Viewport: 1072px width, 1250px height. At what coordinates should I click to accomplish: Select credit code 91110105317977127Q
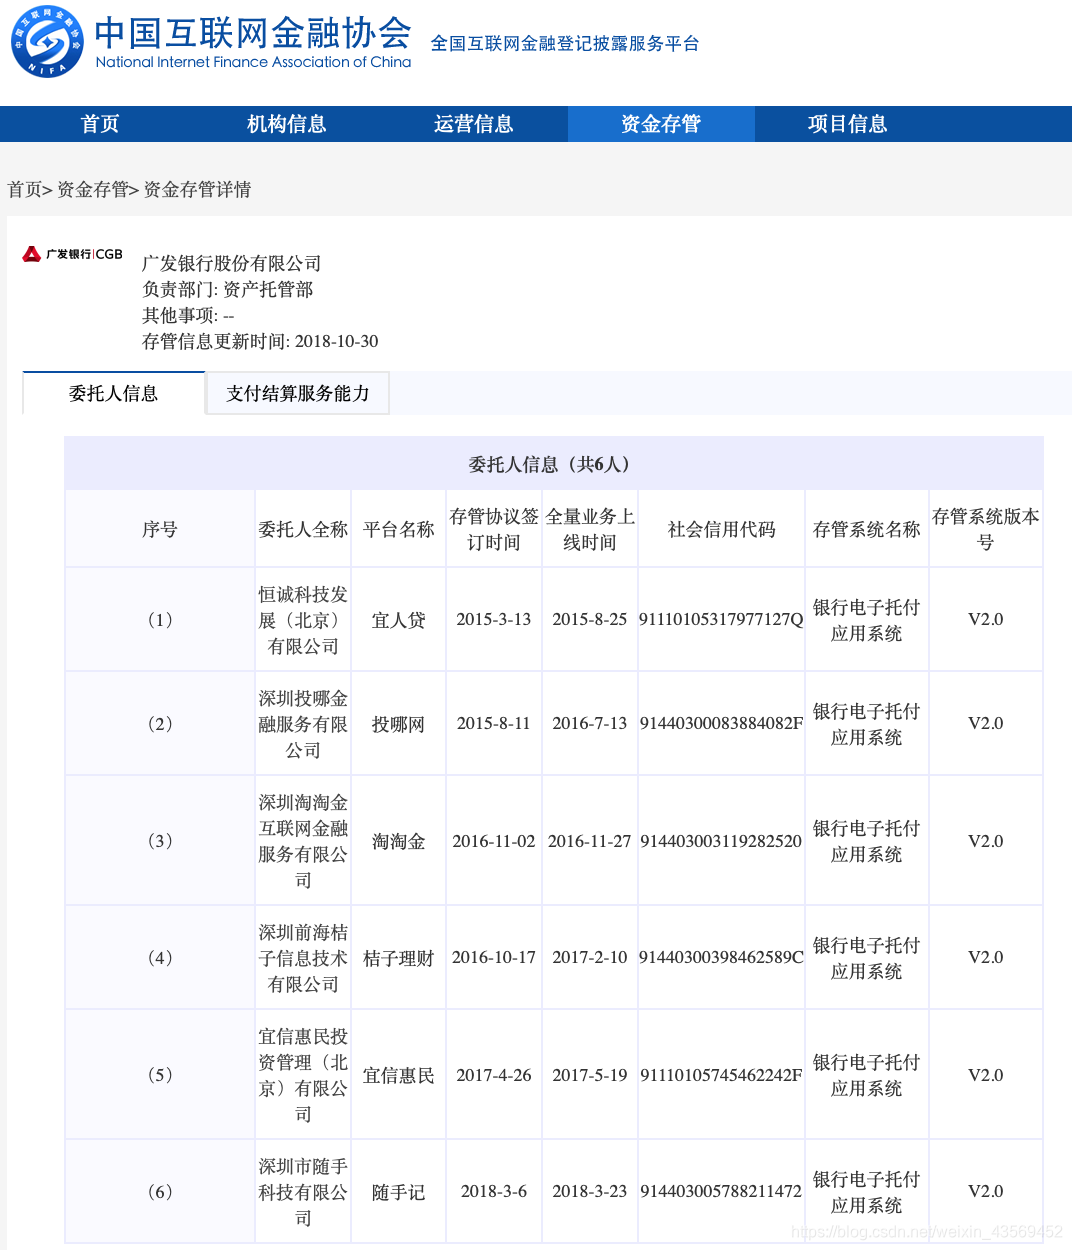point(722,619)
